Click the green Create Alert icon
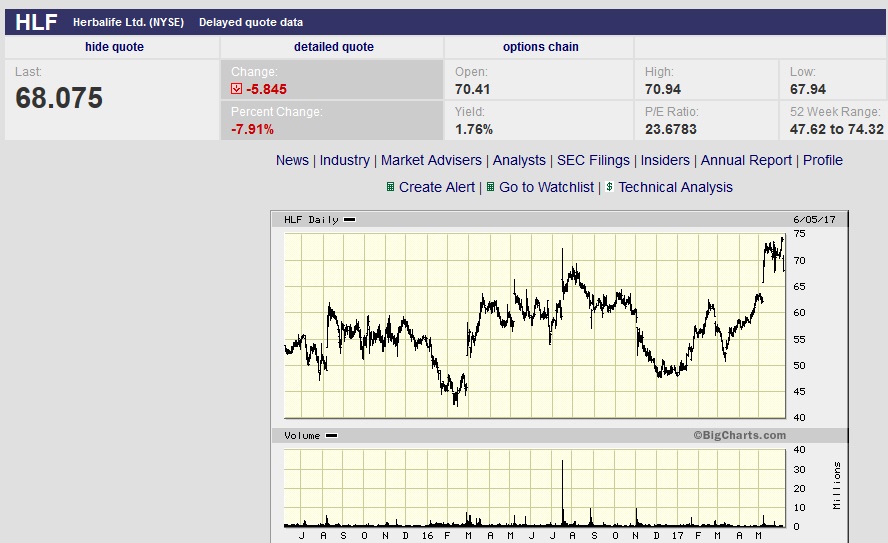The image size is (888, 543). (x=390, y=187)
